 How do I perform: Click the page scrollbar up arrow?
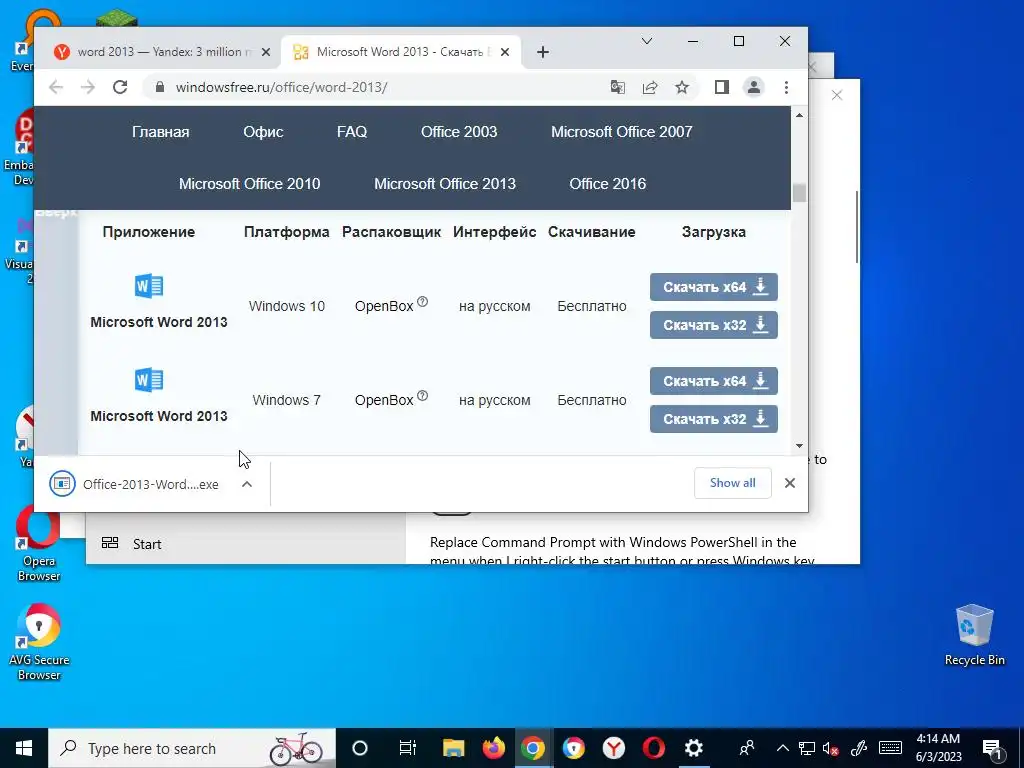pyautogui.click(x=799, y=115)
